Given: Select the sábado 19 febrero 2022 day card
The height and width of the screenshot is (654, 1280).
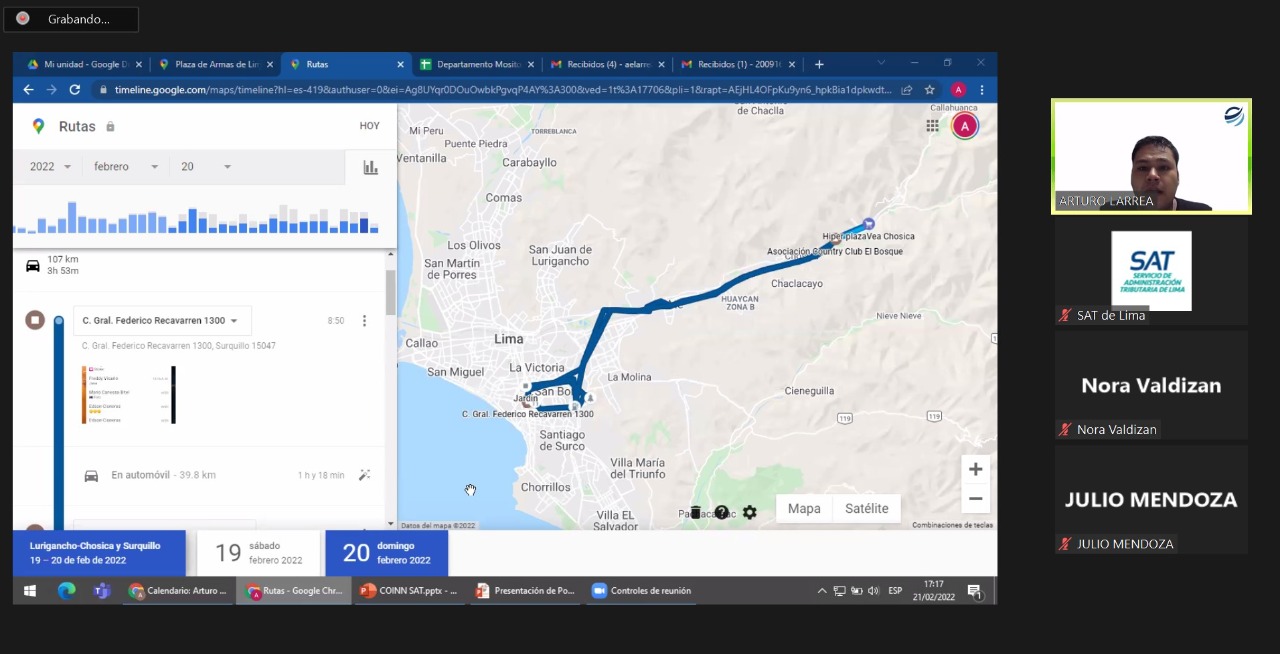Looking at the screenshot, I should [258, 553].
